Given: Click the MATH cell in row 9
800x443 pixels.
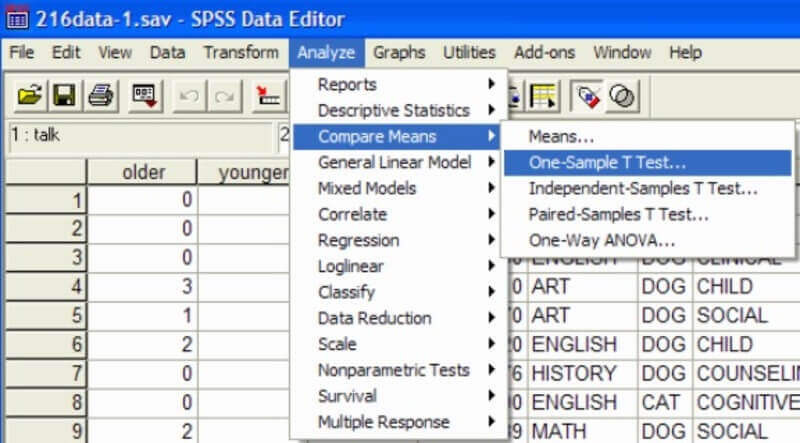Looking at the screenshot, I should coord(582,431).
